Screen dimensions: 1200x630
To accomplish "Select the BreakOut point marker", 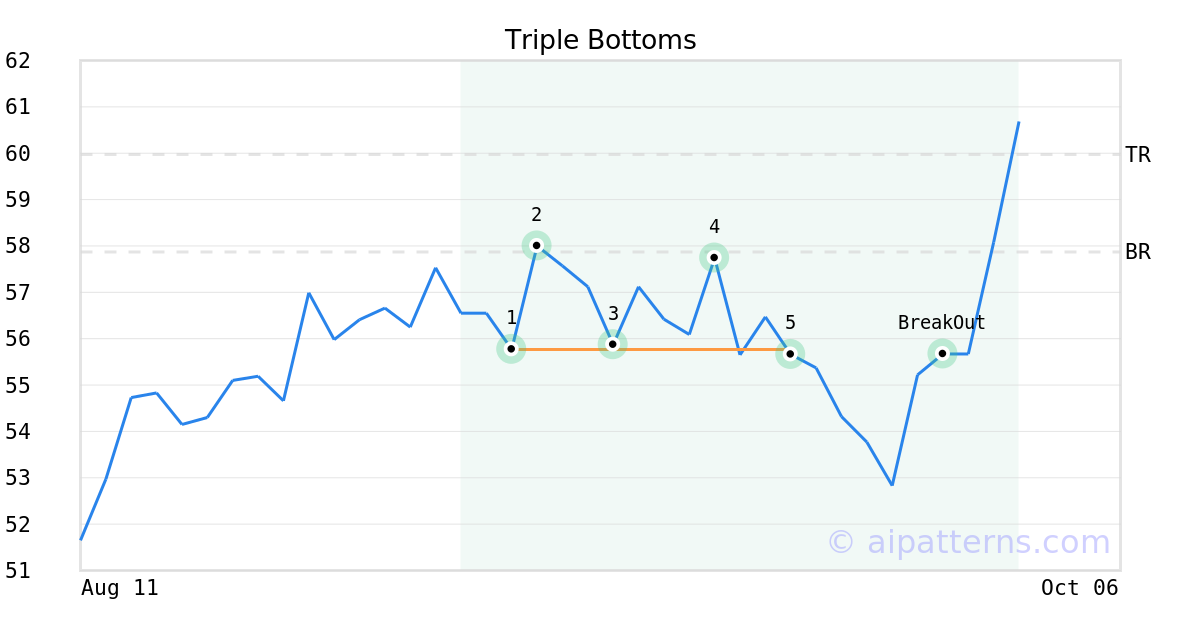I will (942, 353).
